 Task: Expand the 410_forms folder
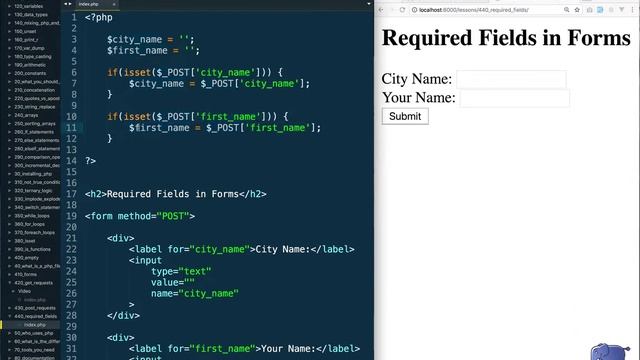point(9,274)
